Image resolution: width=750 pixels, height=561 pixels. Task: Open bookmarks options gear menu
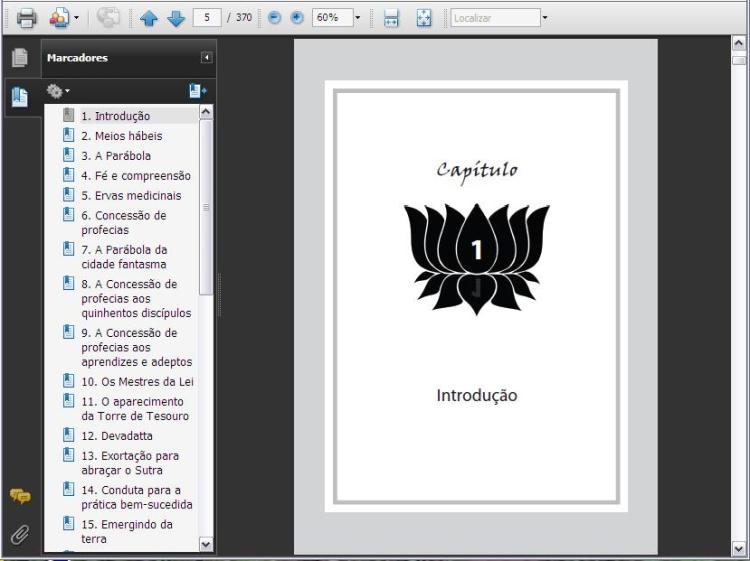coord(58,91)
